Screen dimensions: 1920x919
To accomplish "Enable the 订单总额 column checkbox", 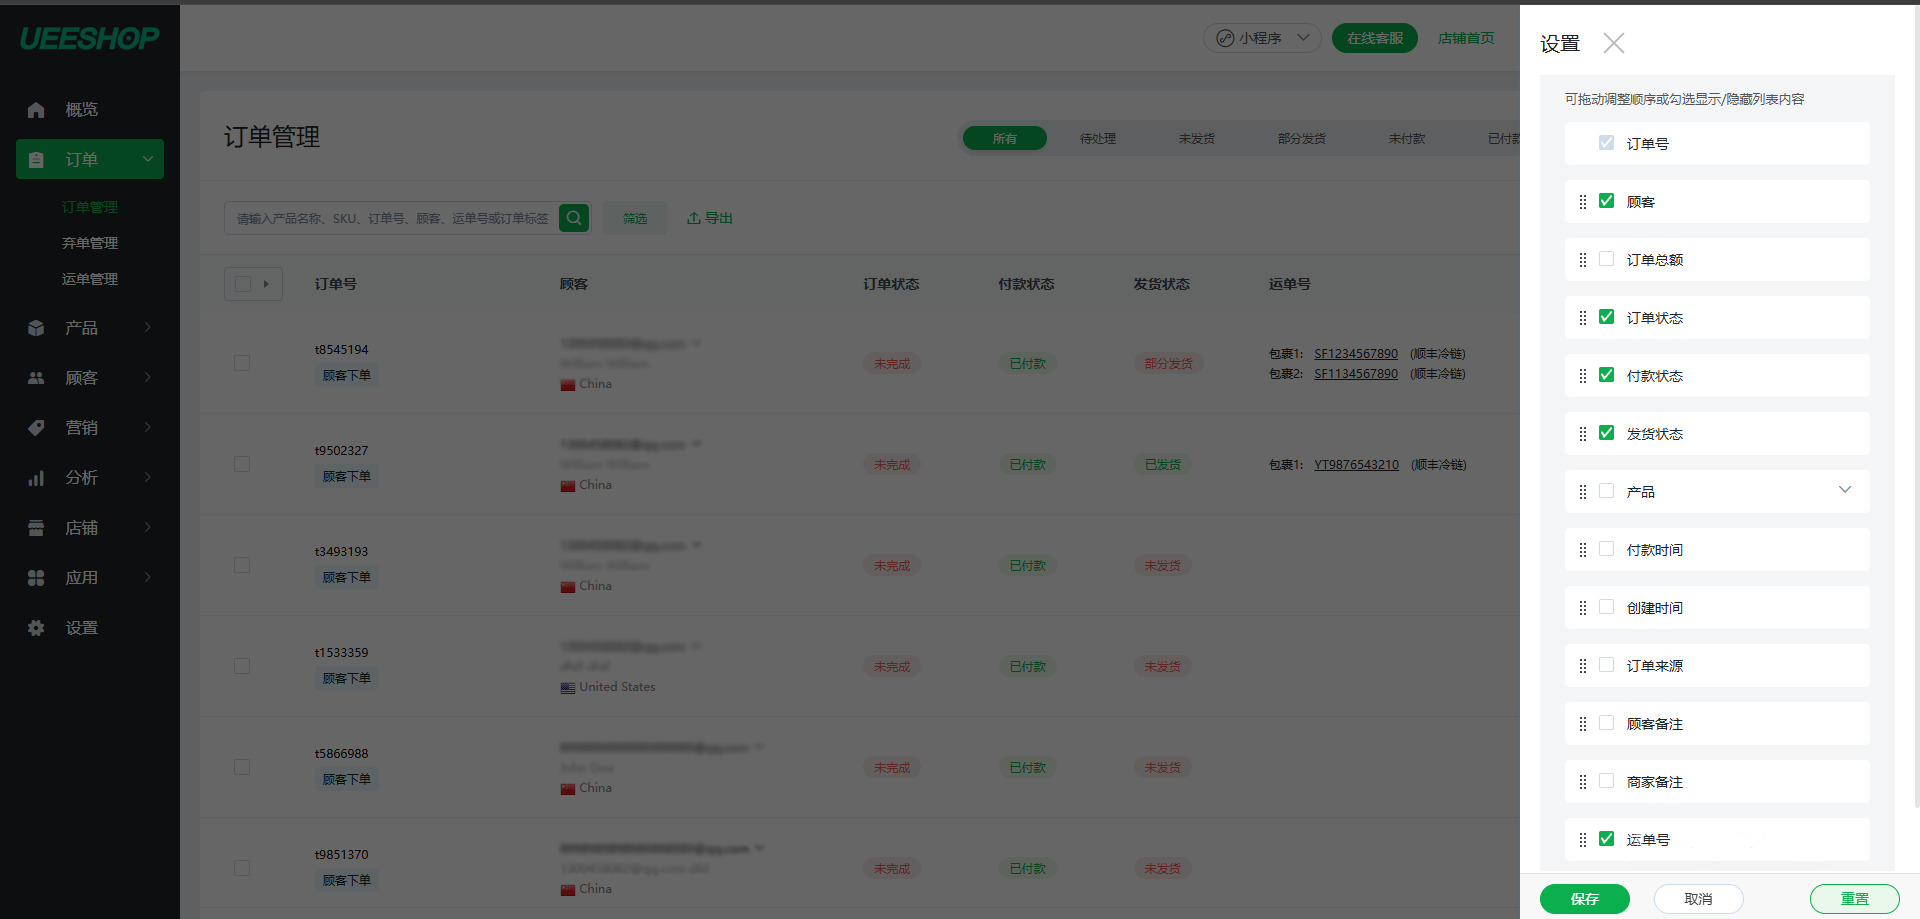I will point(1606,259).
